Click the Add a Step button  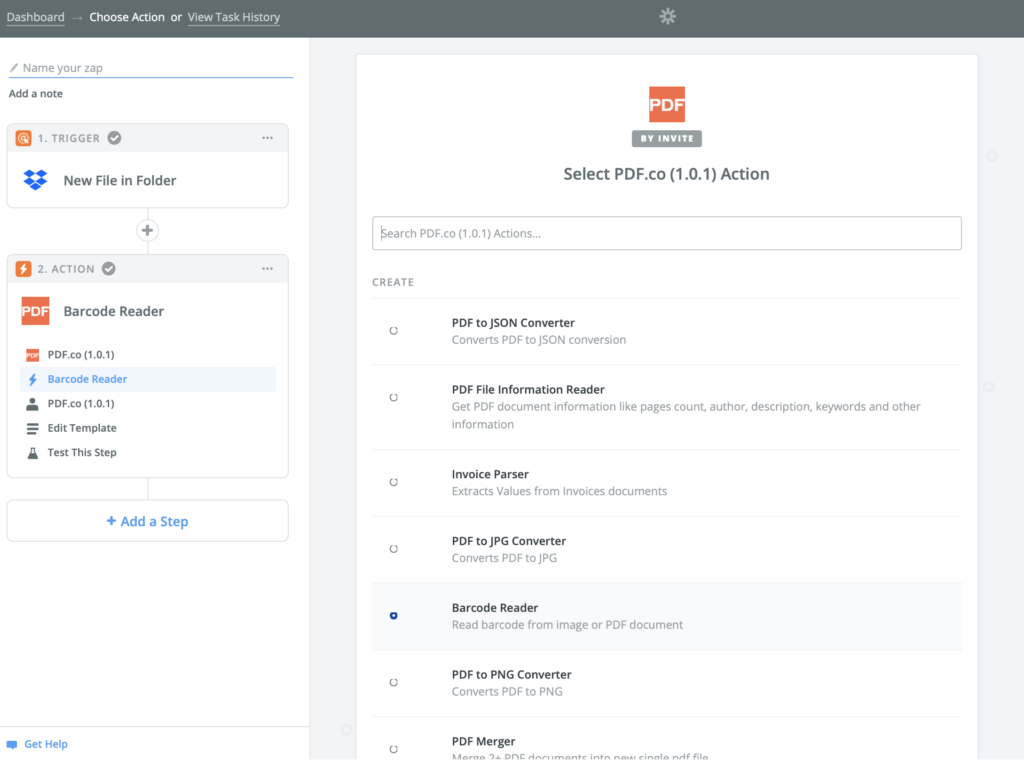pyautogui.click(x=148, y=521)
